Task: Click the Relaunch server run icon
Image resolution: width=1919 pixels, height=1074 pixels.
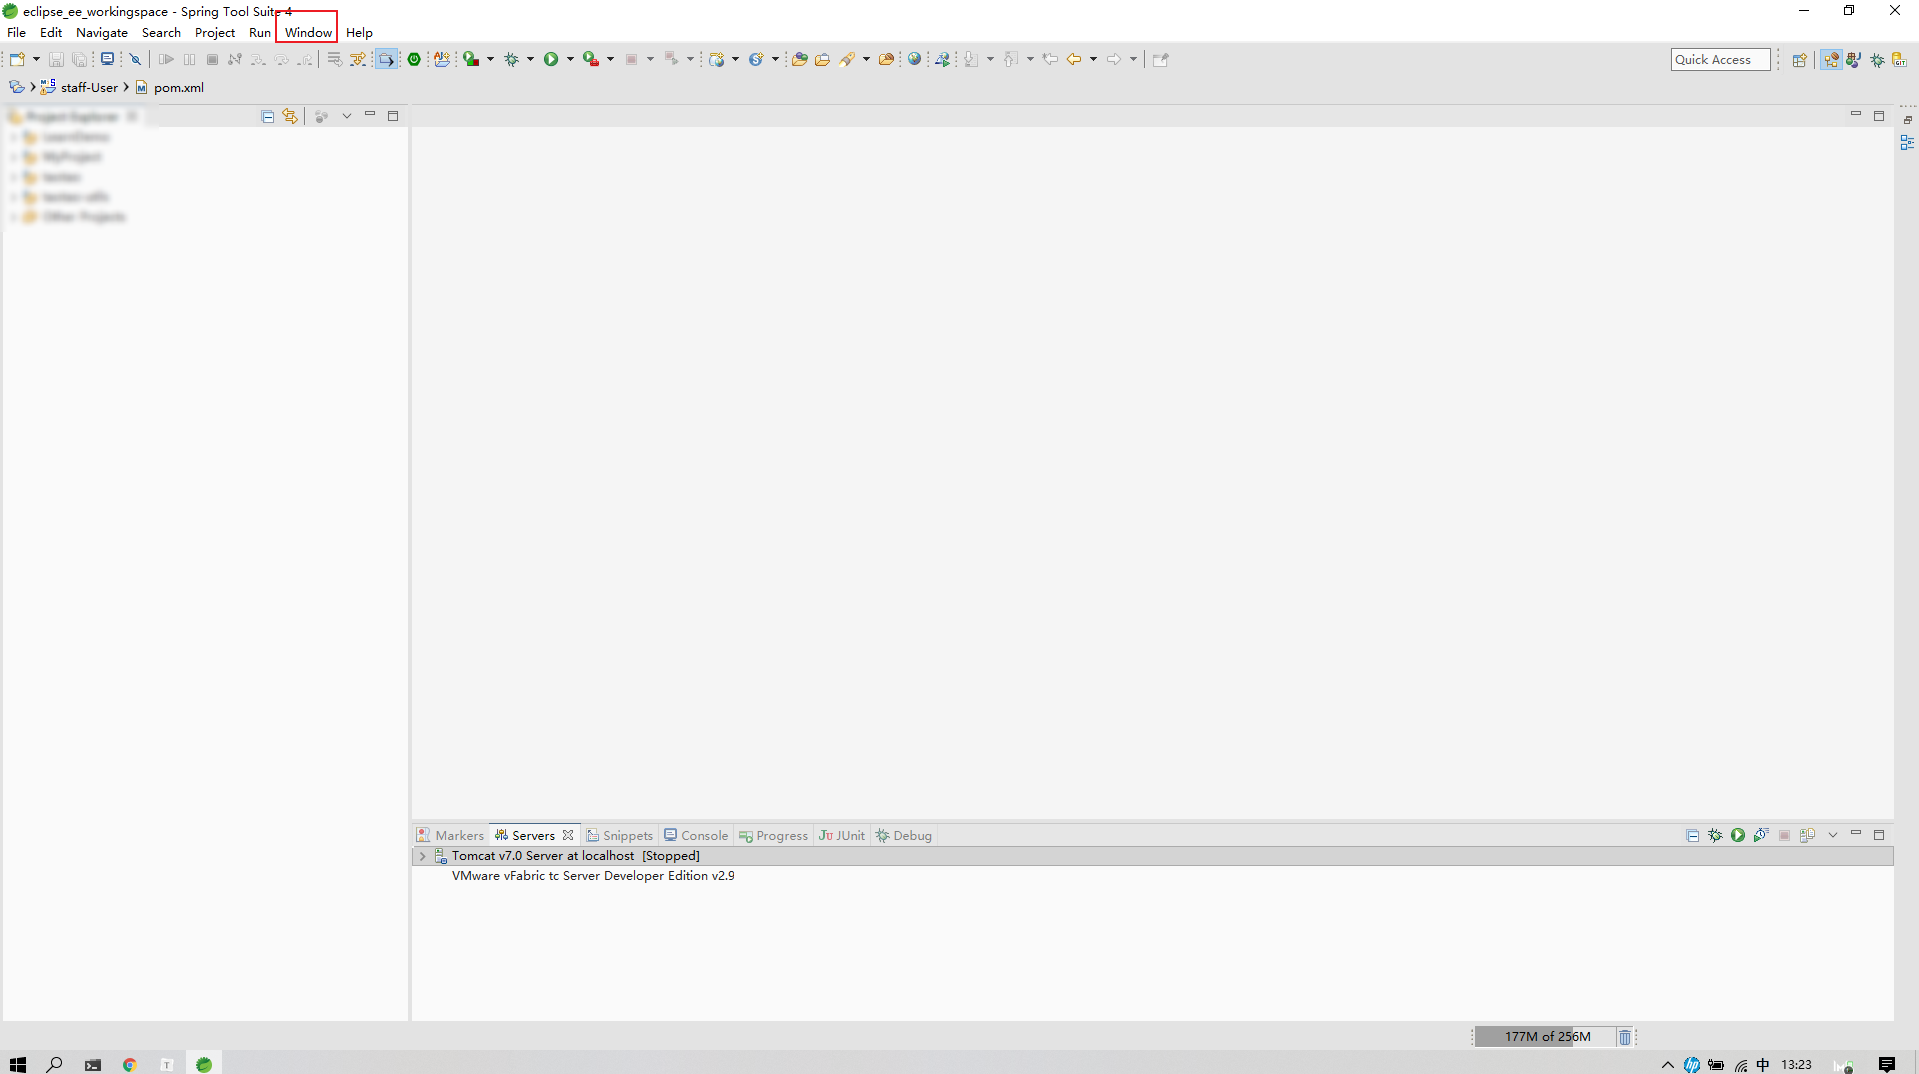Action: (x=471, y=60)
